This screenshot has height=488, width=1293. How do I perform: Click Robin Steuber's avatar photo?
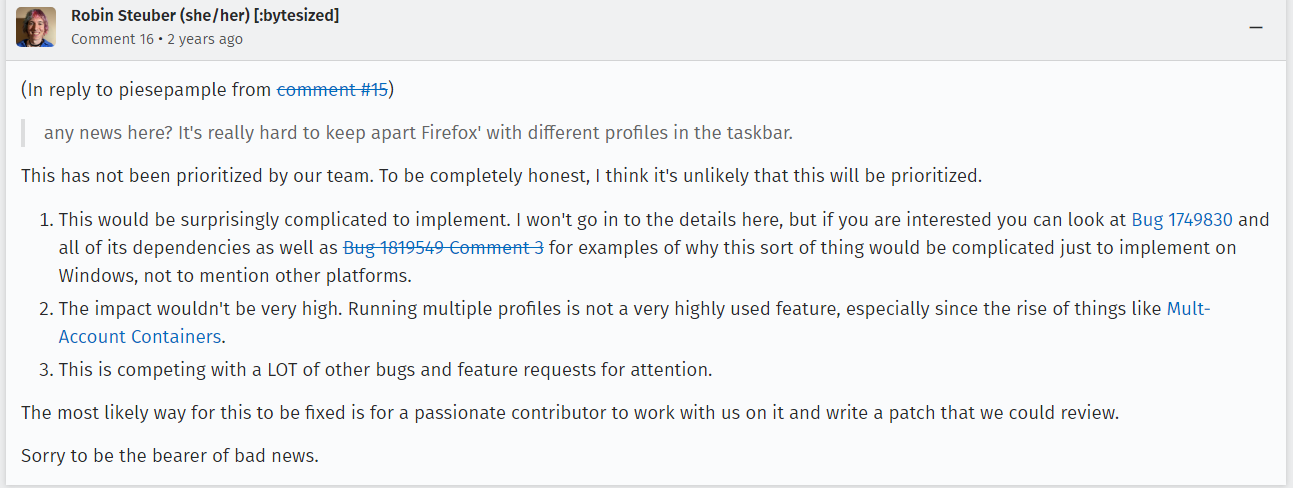35,27
